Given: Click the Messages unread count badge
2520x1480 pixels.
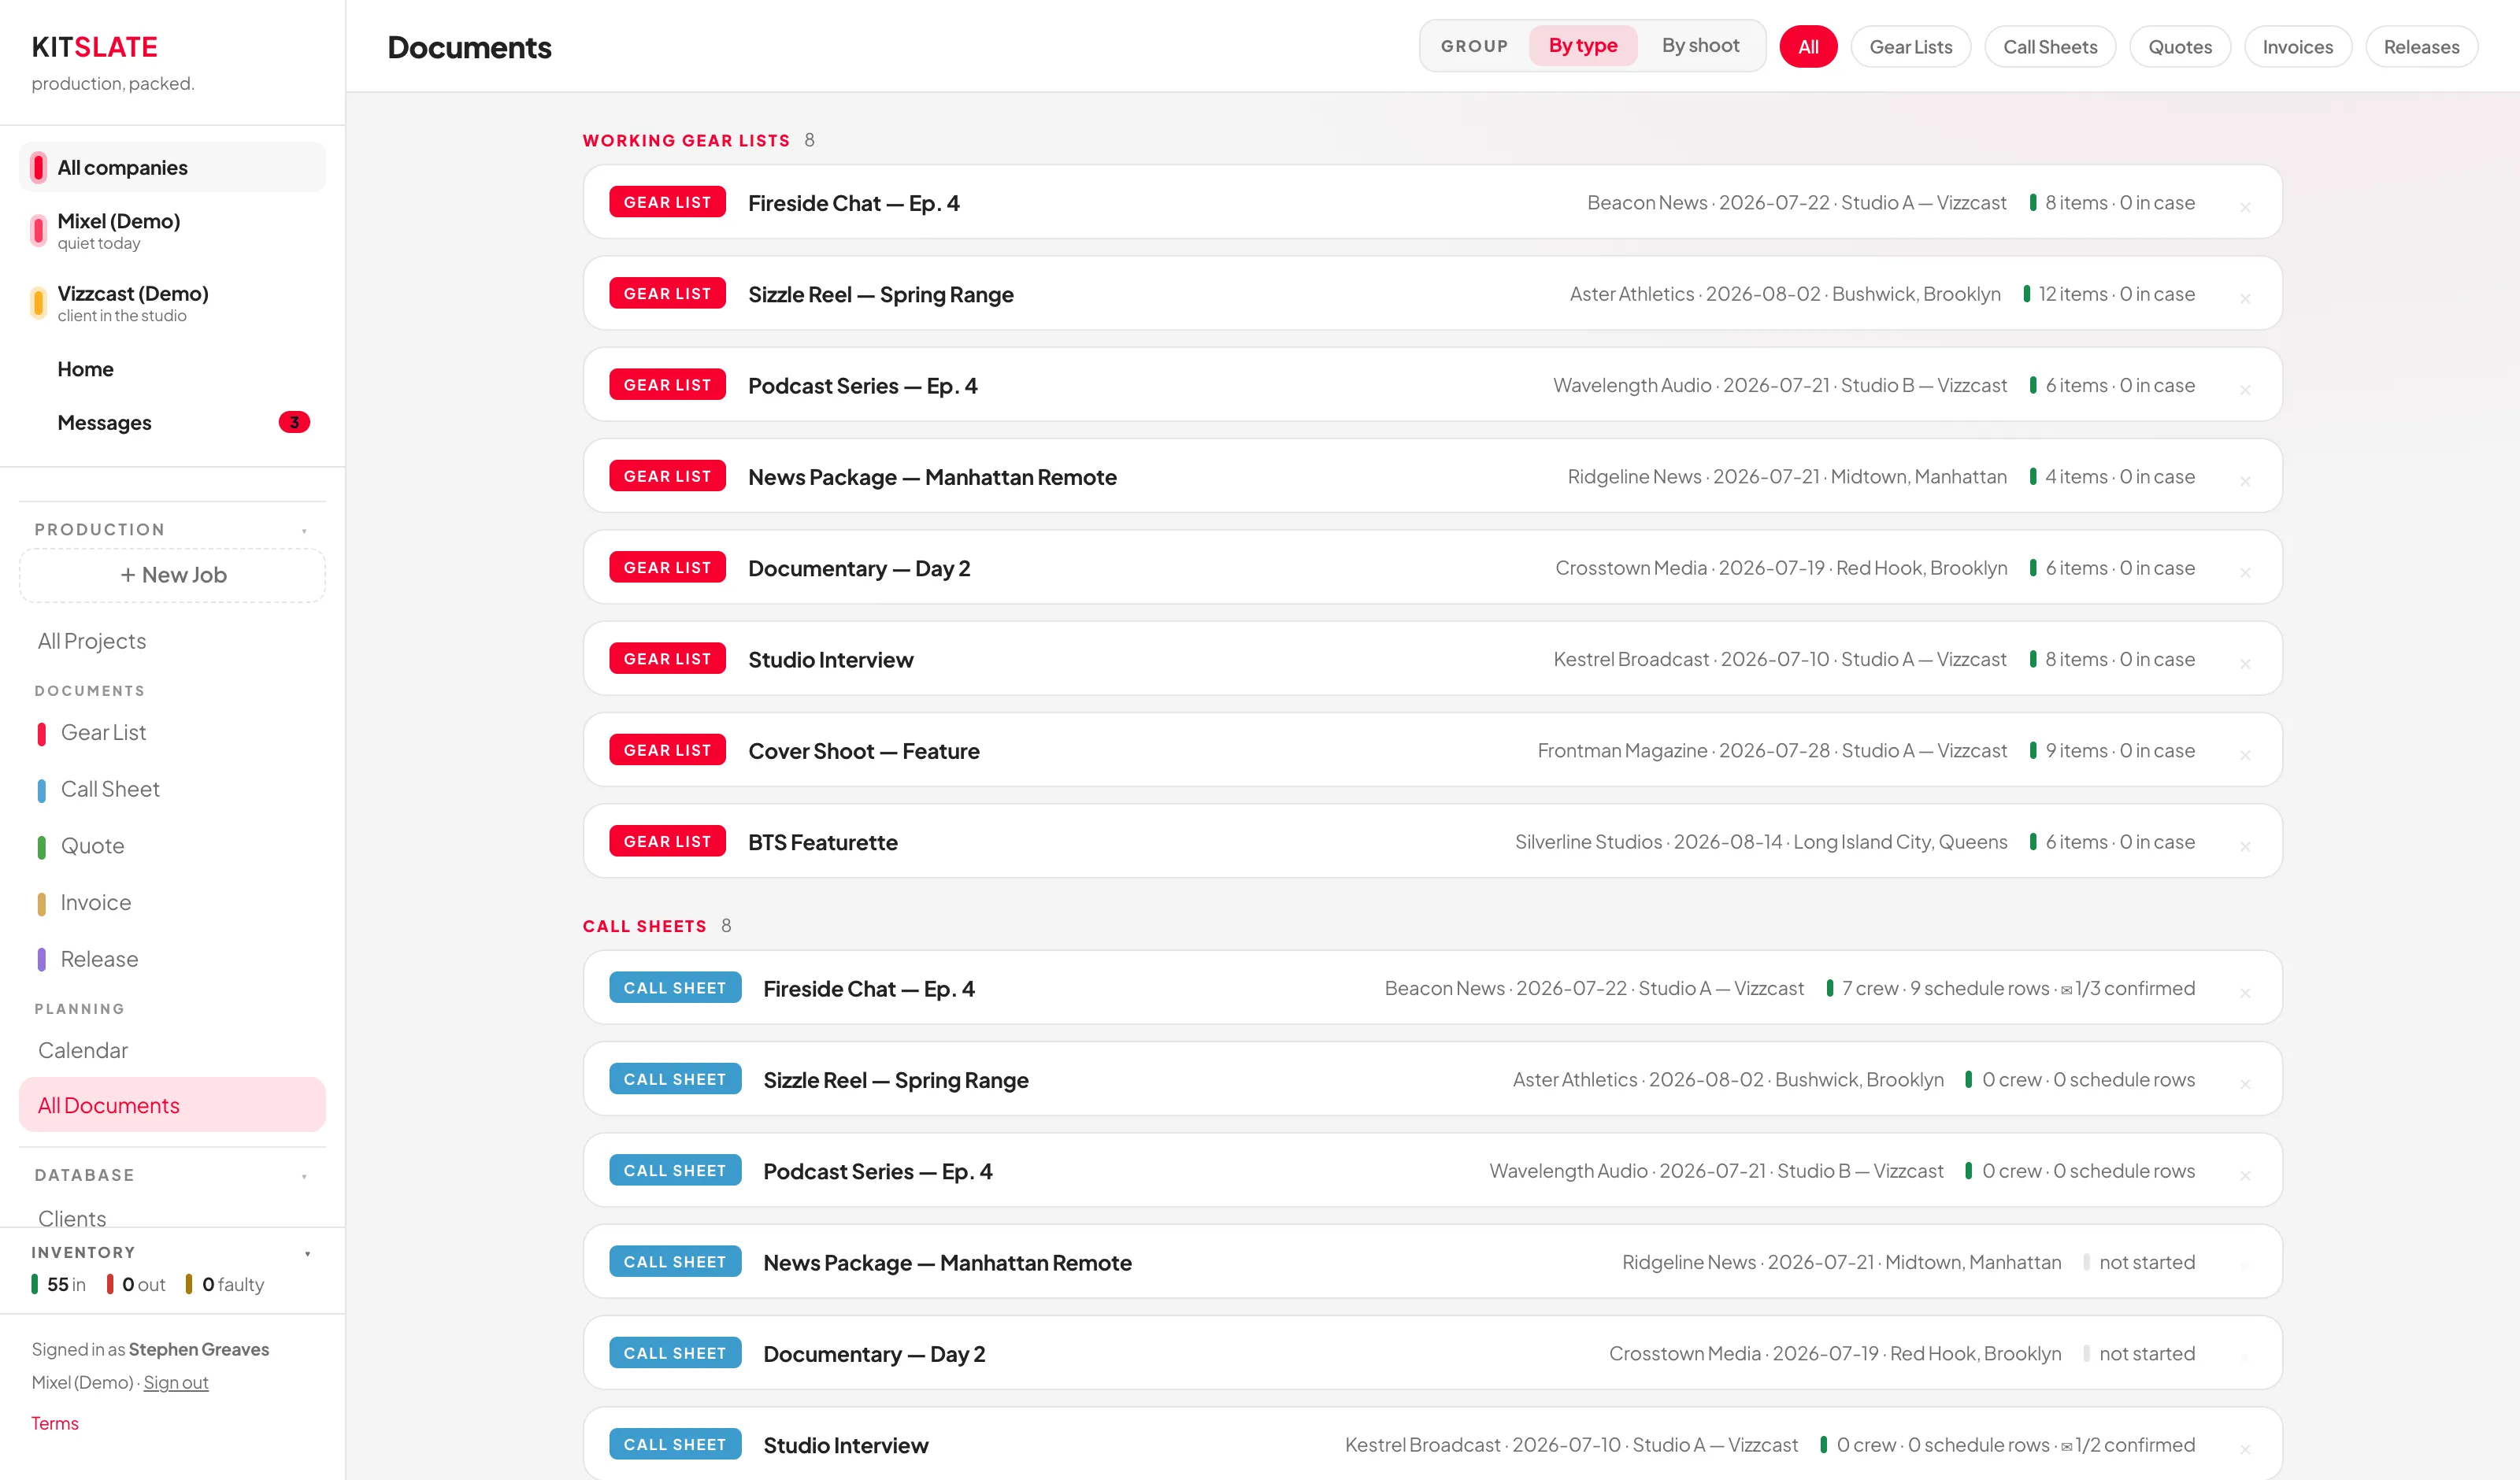Looking at the screenshot, I should click(294, 422).
